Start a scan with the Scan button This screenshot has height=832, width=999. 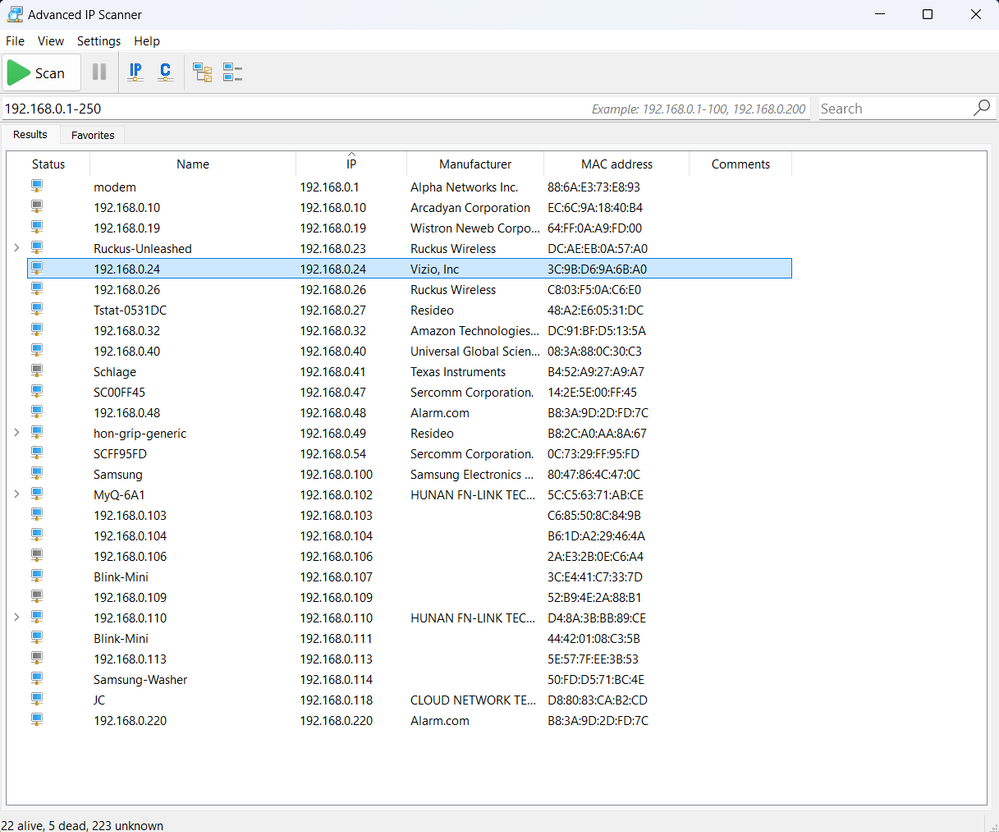click(x=41, y=71)
